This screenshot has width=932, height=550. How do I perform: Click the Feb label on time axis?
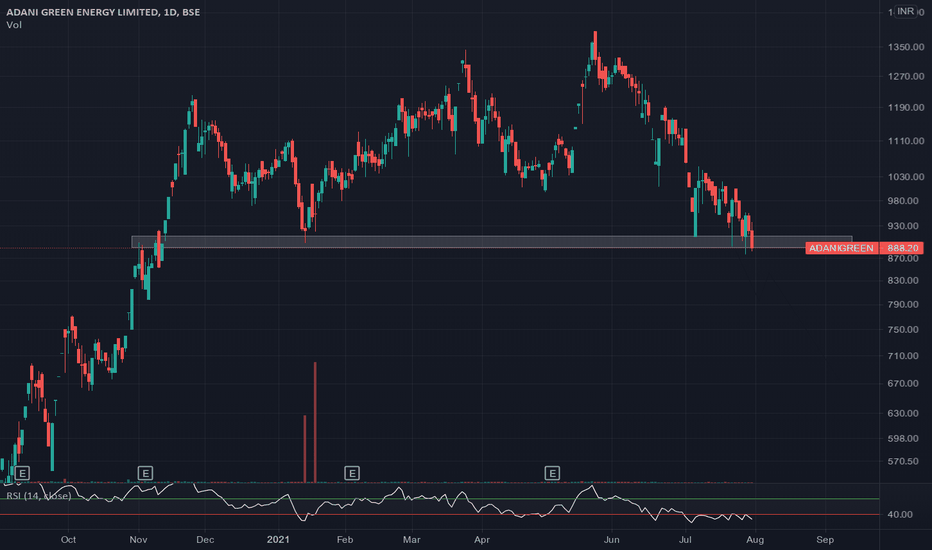[345, 540]
